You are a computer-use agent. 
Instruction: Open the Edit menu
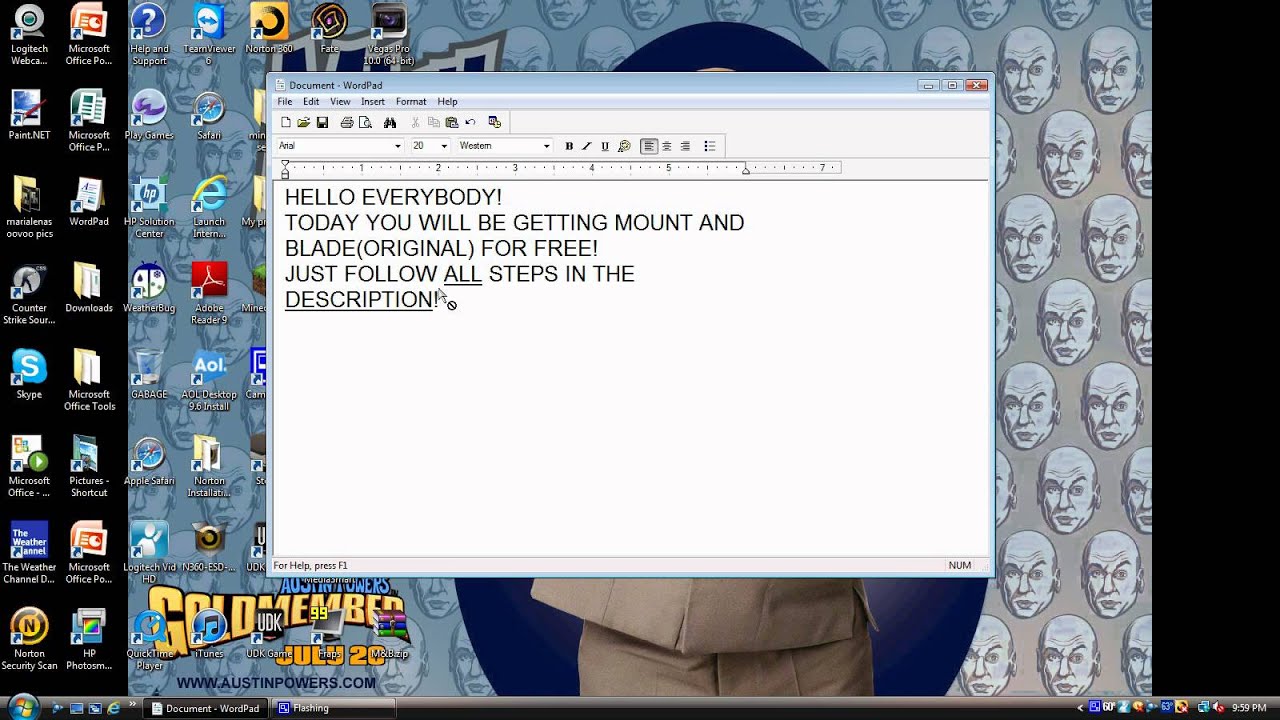point(311,102)
